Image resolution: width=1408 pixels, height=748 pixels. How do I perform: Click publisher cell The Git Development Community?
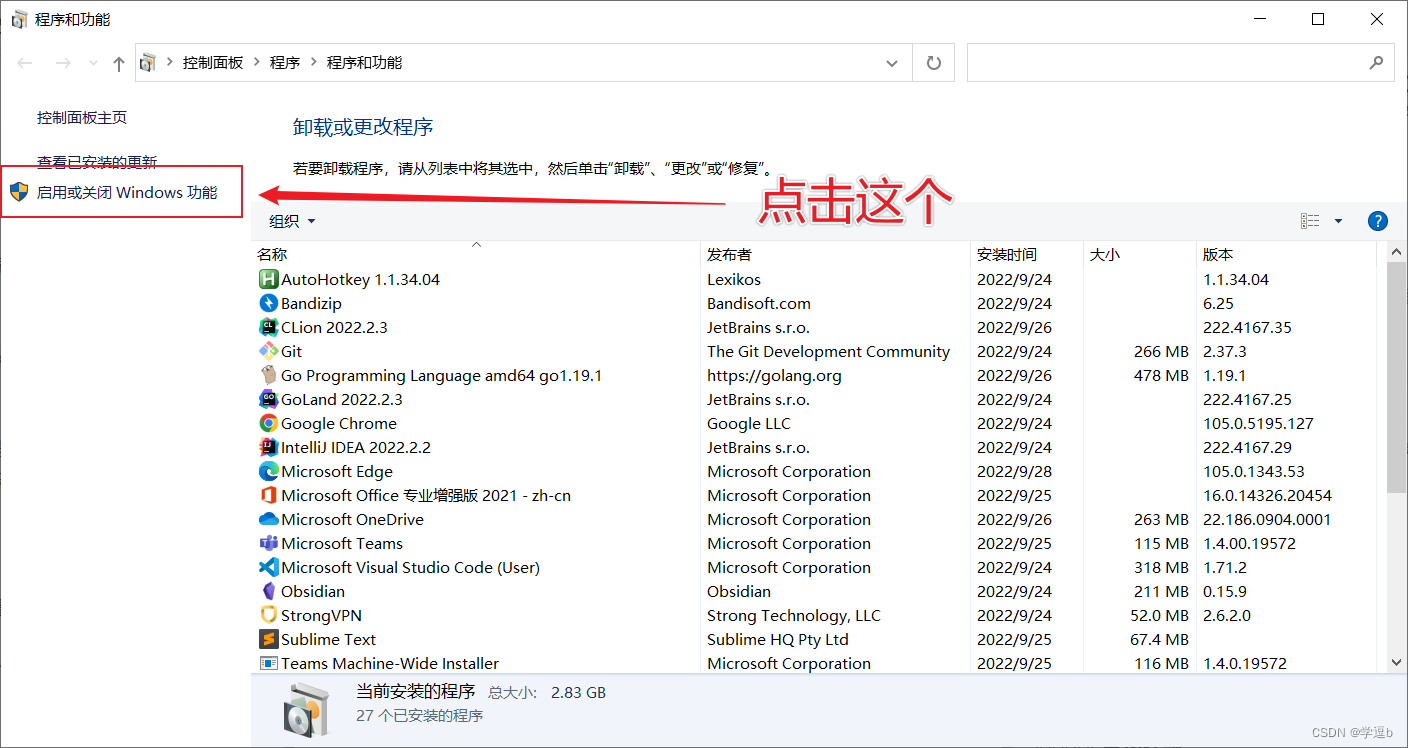pos(828,352)
